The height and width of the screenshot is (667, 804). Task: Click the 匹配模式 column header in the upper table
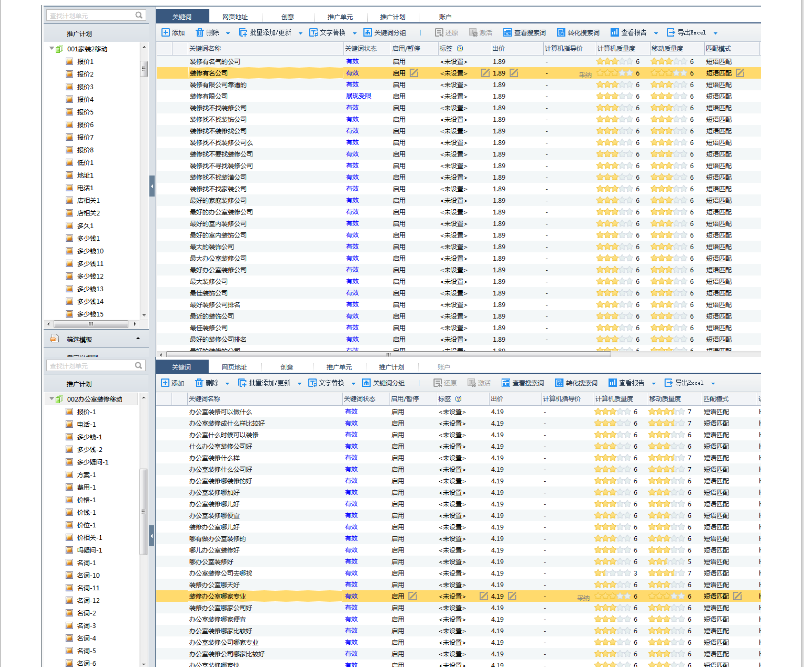click(731, 49)
